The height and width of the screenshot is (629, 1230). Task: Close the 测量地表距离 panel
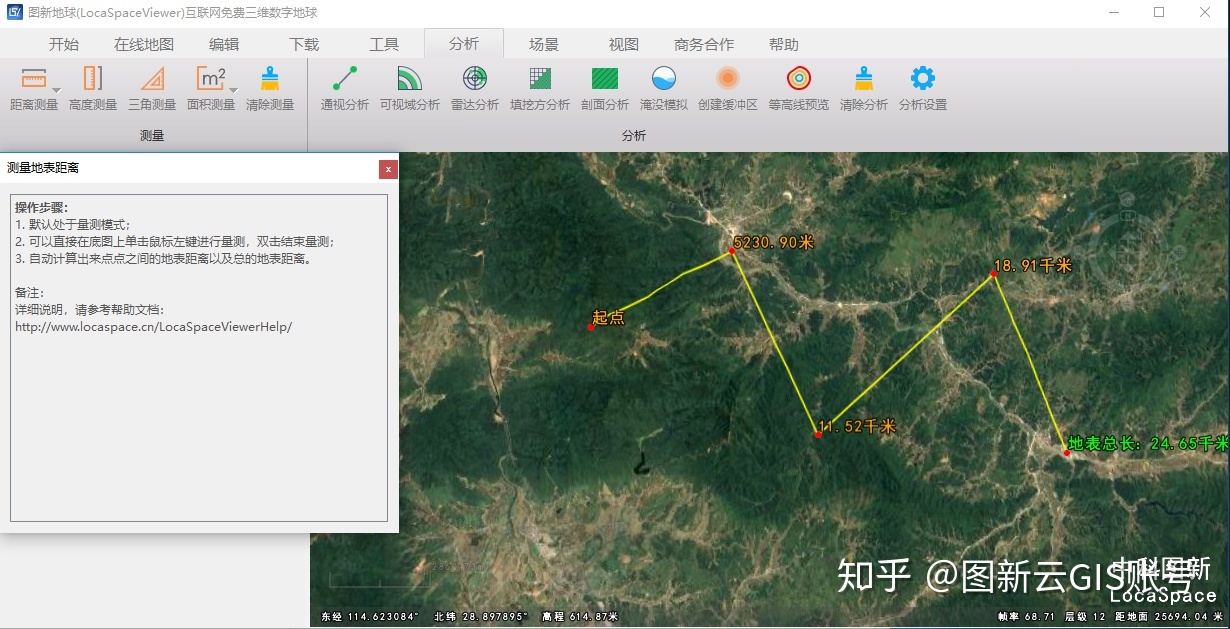tap(389, 169)
